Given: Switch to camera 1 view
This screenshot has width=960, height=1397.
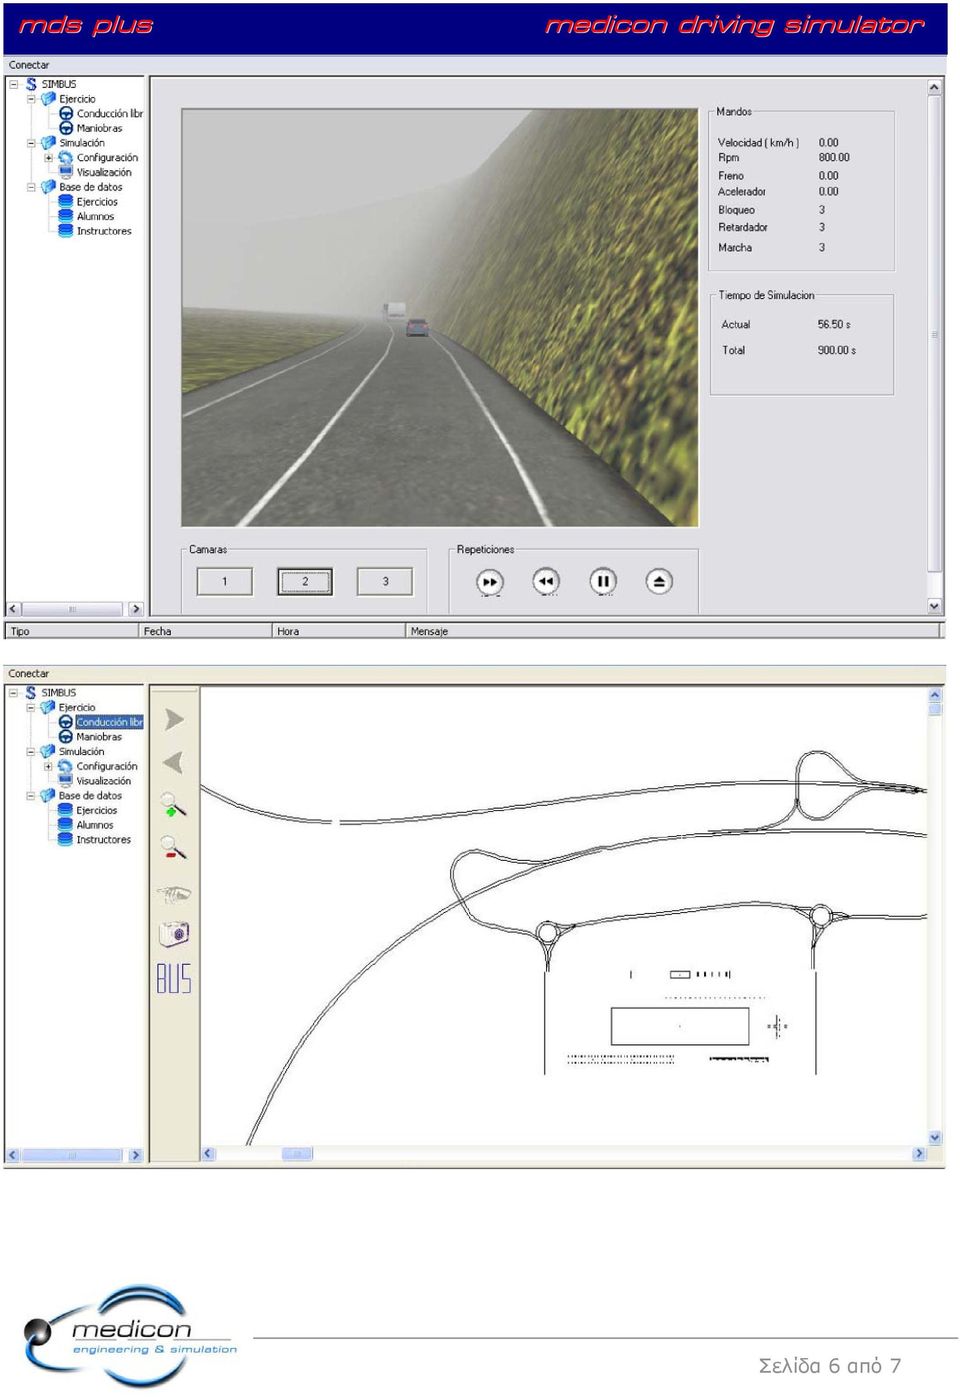Looking at the screenshot, I should (224, 581).
